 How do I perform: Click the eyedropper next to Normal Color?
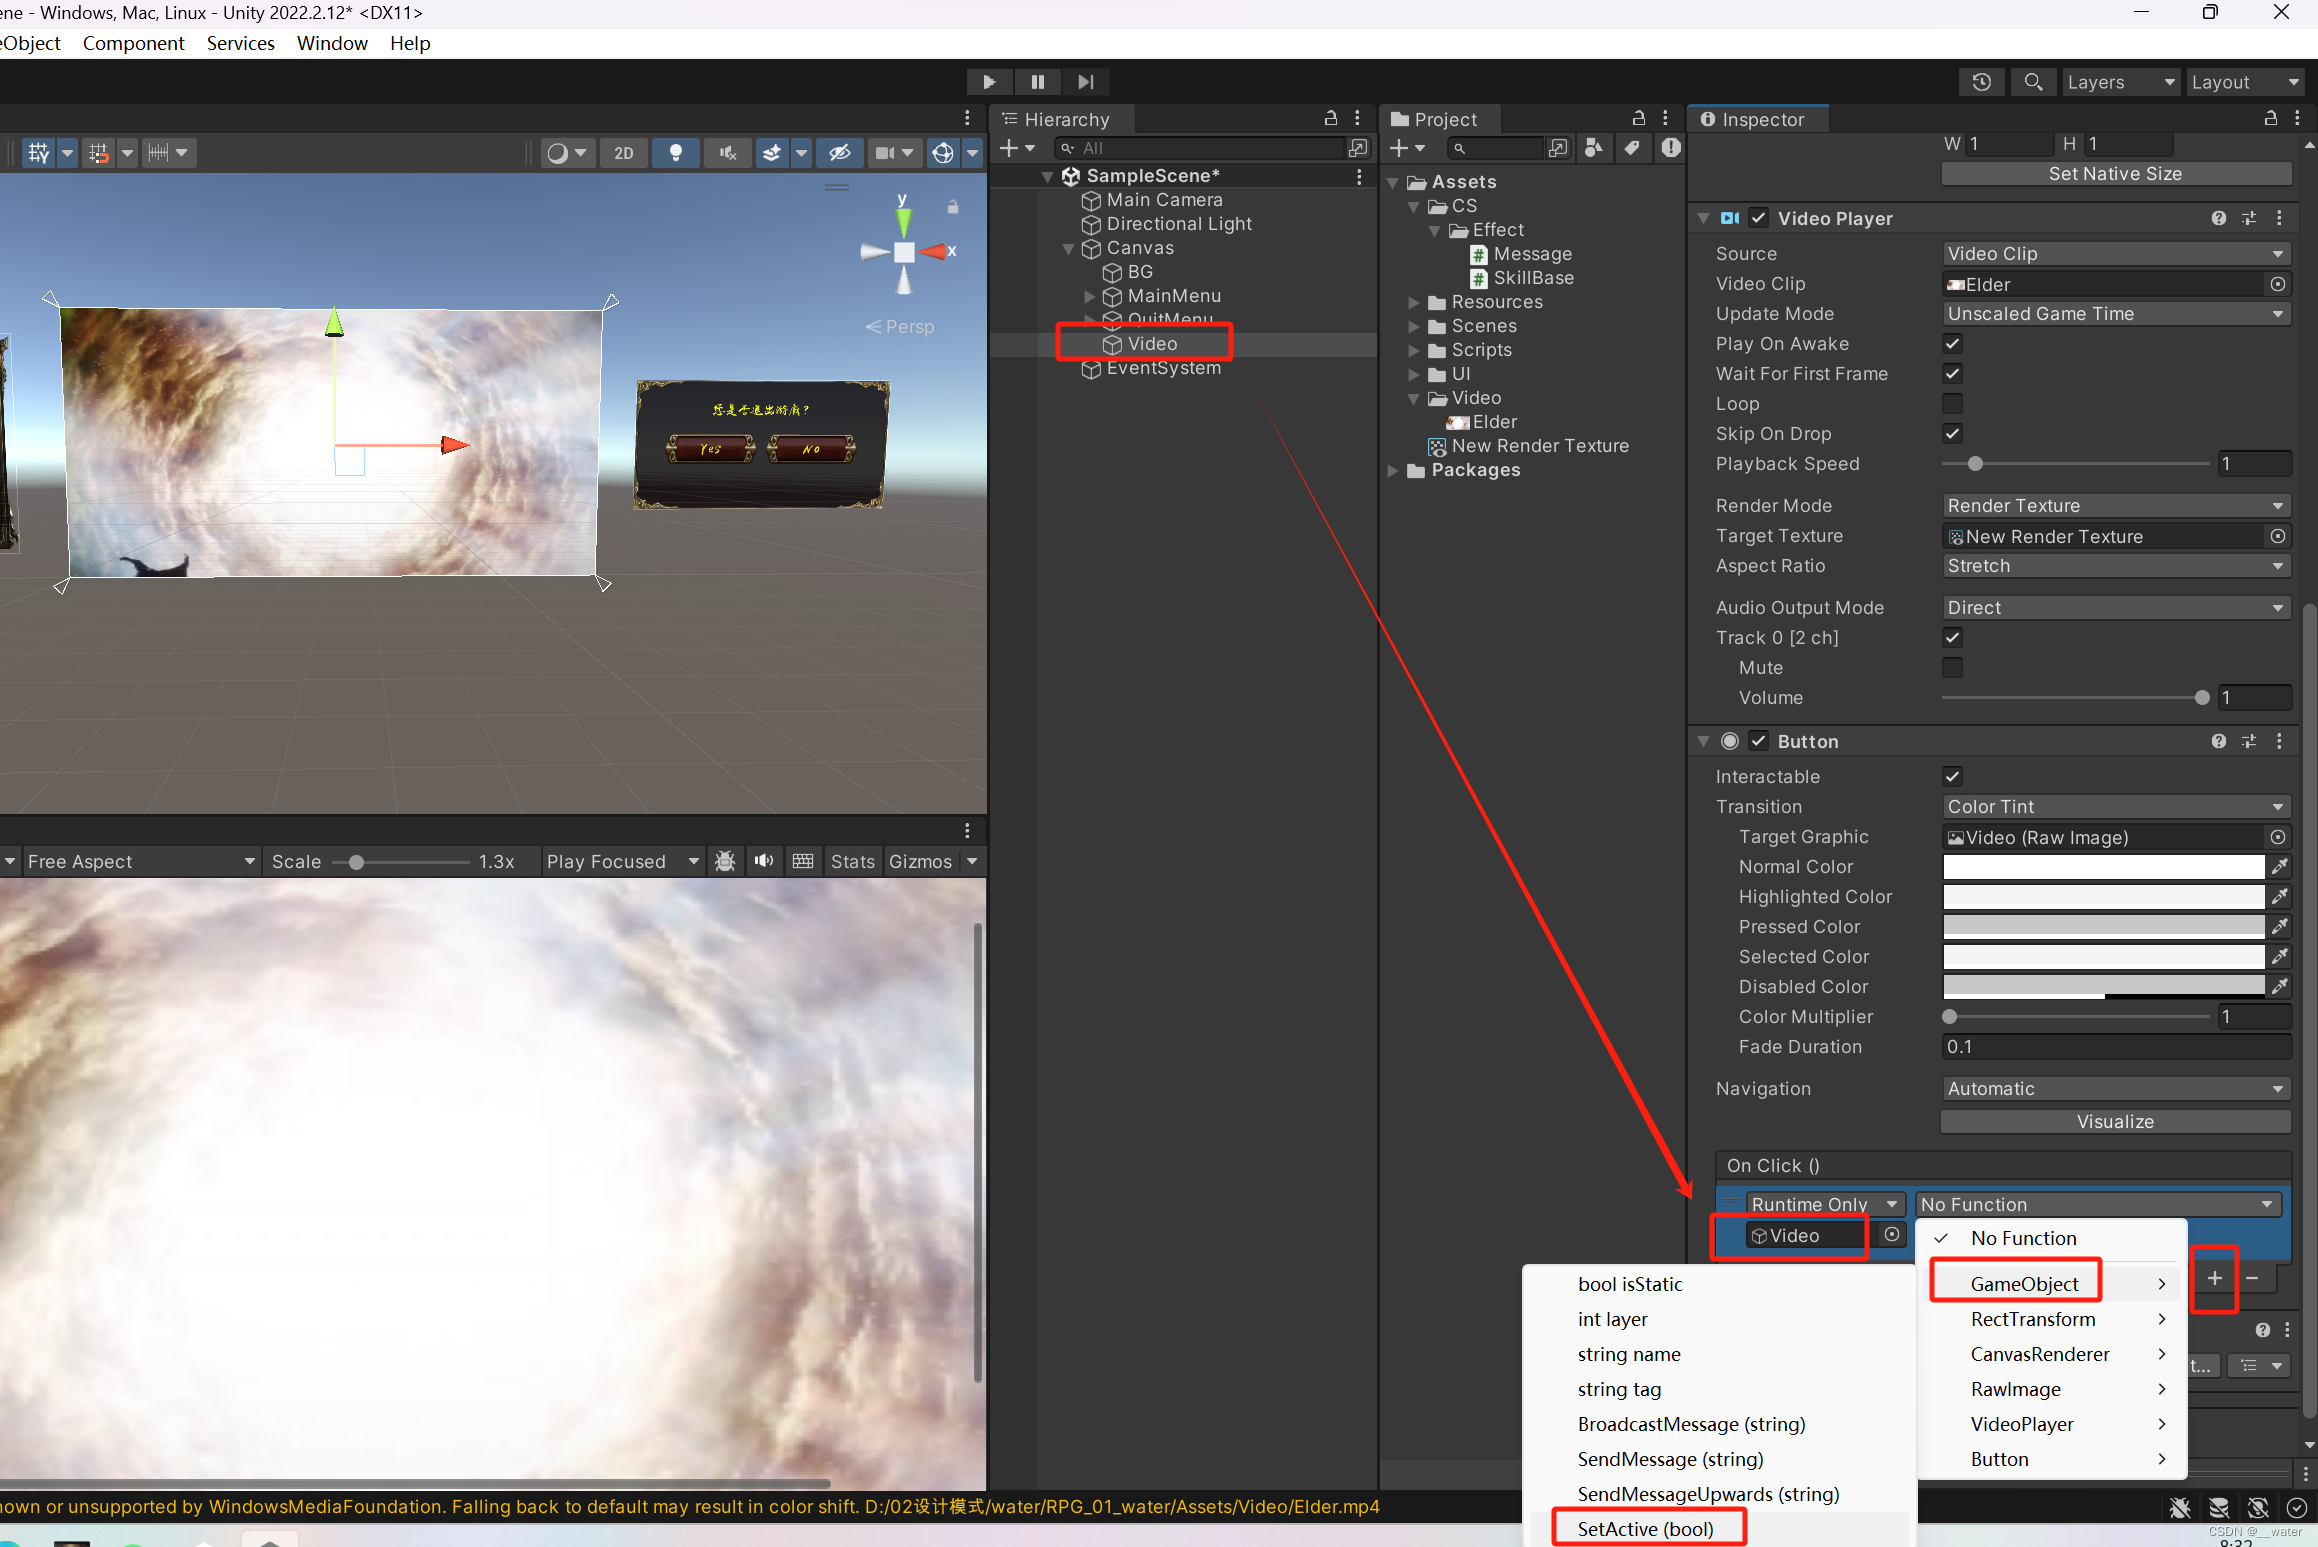pyautogui.click(x=2278, y=866)
